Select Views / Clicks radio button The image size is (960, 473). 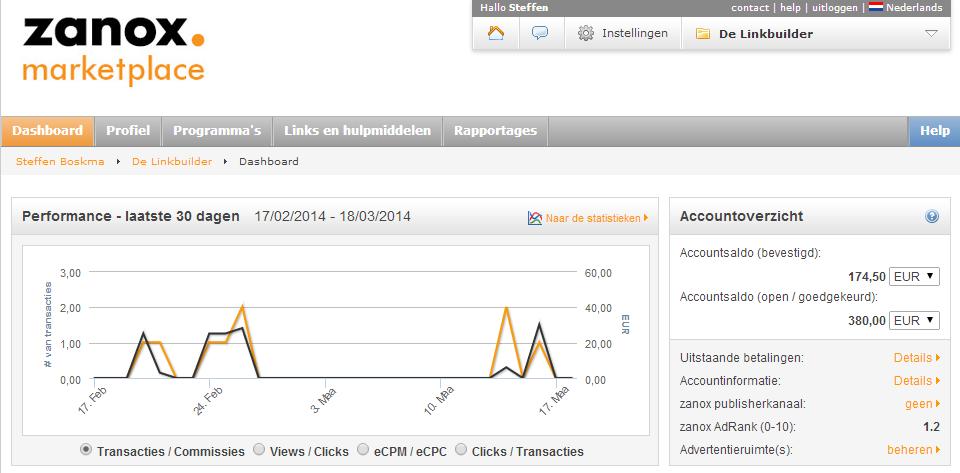click(x=259, y=450)
